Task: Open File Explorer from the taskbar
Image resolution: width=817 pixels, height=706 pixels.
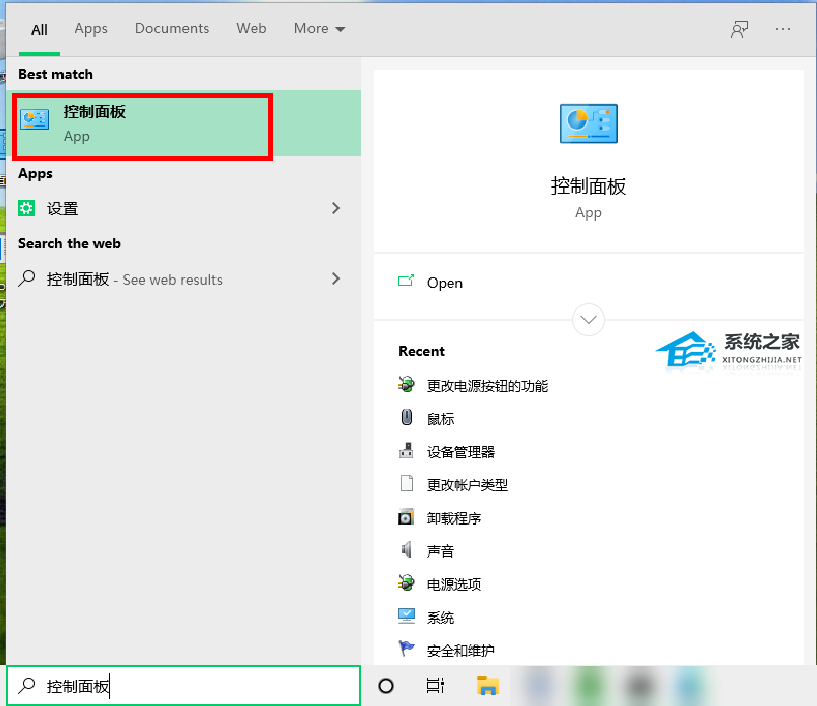Action: [x=488, y=686]
